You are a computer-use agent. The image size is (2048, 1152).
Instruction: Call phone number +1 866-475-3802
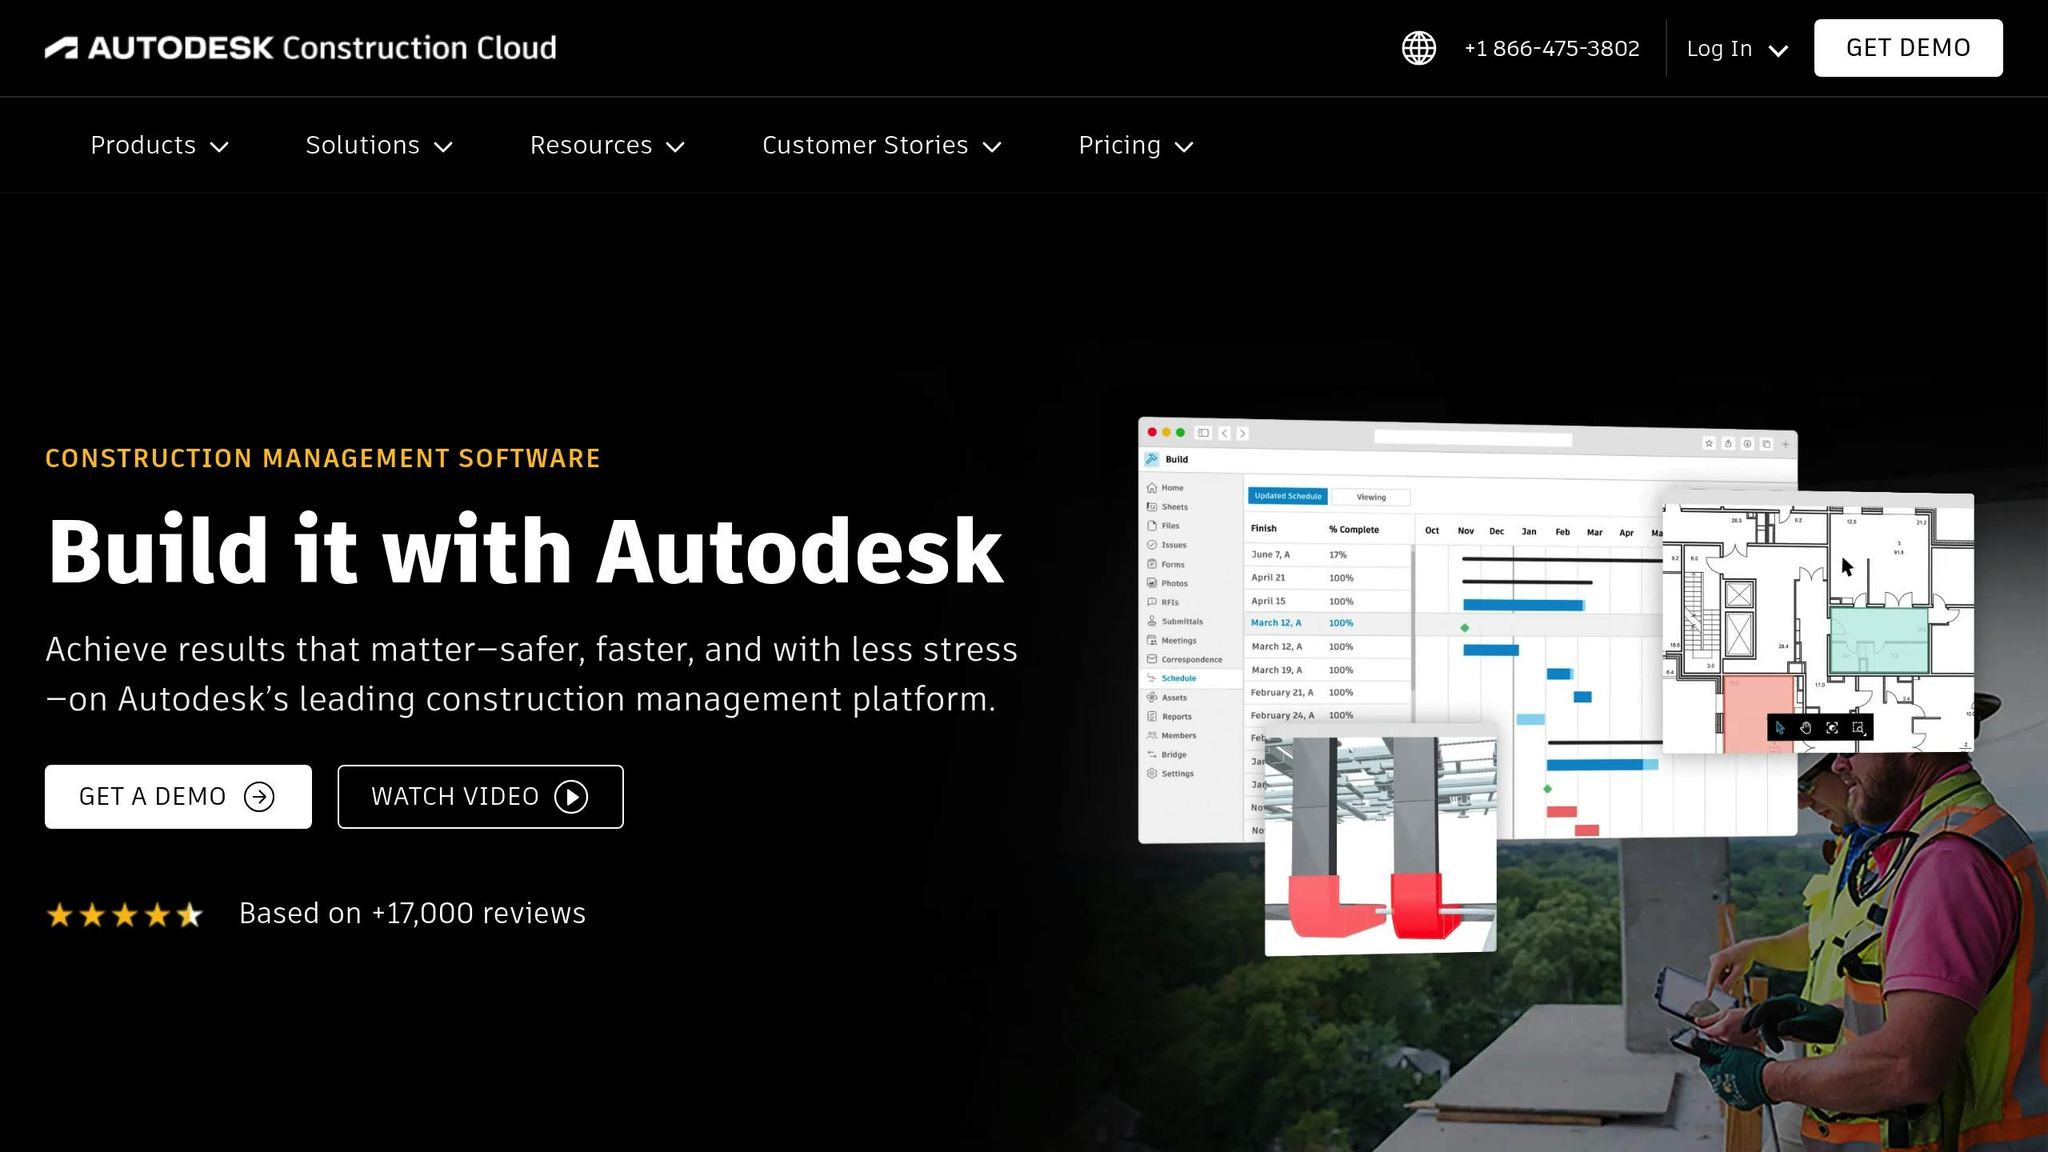coord(1552,48)
